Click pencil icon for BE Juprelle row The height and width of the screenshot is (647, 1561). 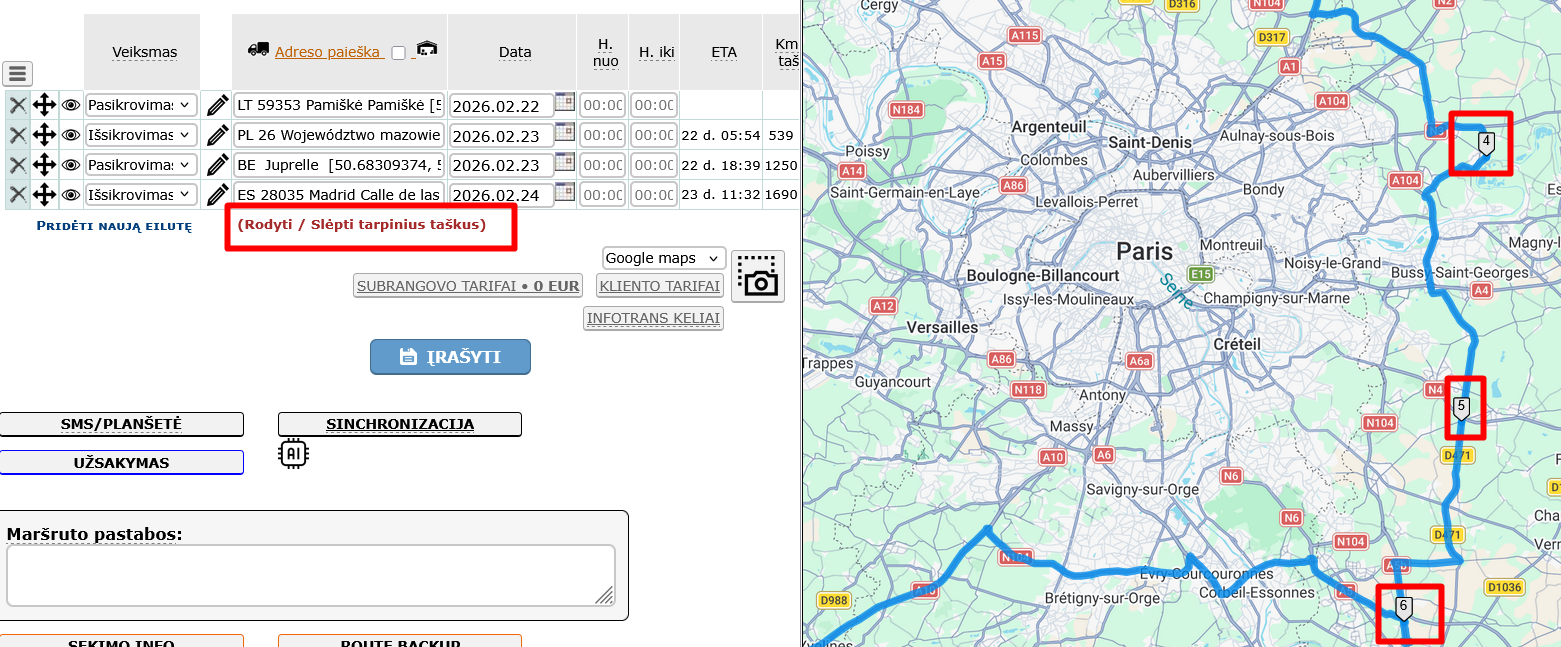pos(217,164)
